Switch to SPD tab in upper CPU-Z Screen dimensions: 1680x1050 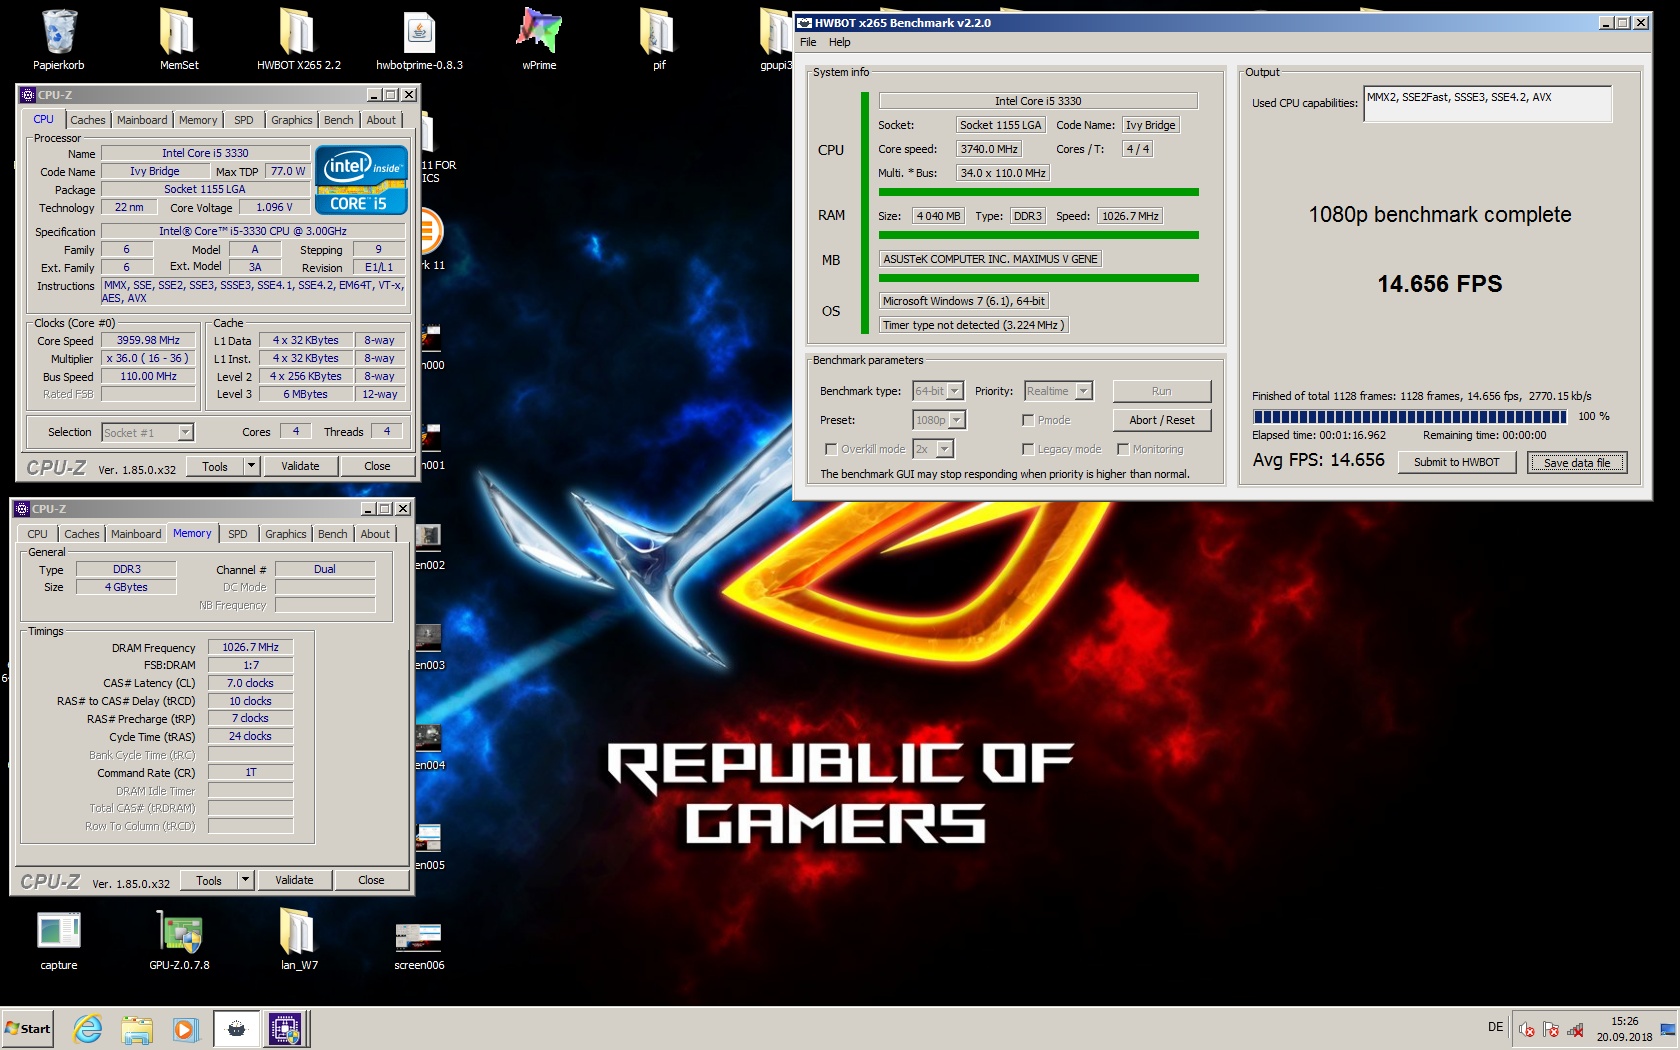tap(244, 120)
